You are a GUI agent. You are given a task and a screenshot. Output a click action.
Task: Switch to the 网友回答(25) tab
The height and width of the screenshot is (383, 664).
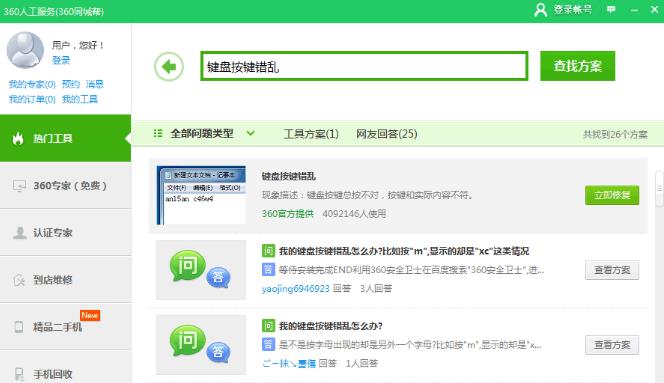pos(387,134)
